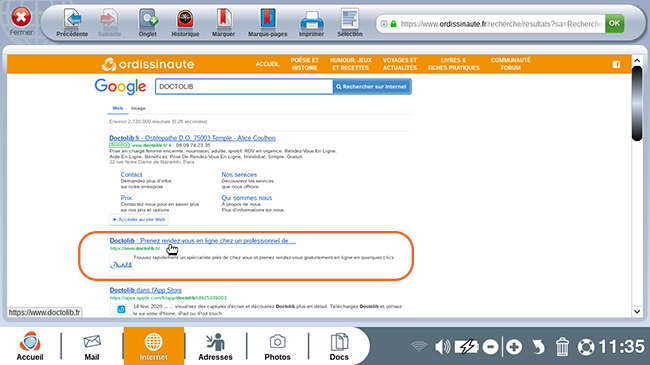Click the undo back arrow icon in tray
The height and width of the screenshot is (365, 650).
pyautogui.click(x=538, y=347)
